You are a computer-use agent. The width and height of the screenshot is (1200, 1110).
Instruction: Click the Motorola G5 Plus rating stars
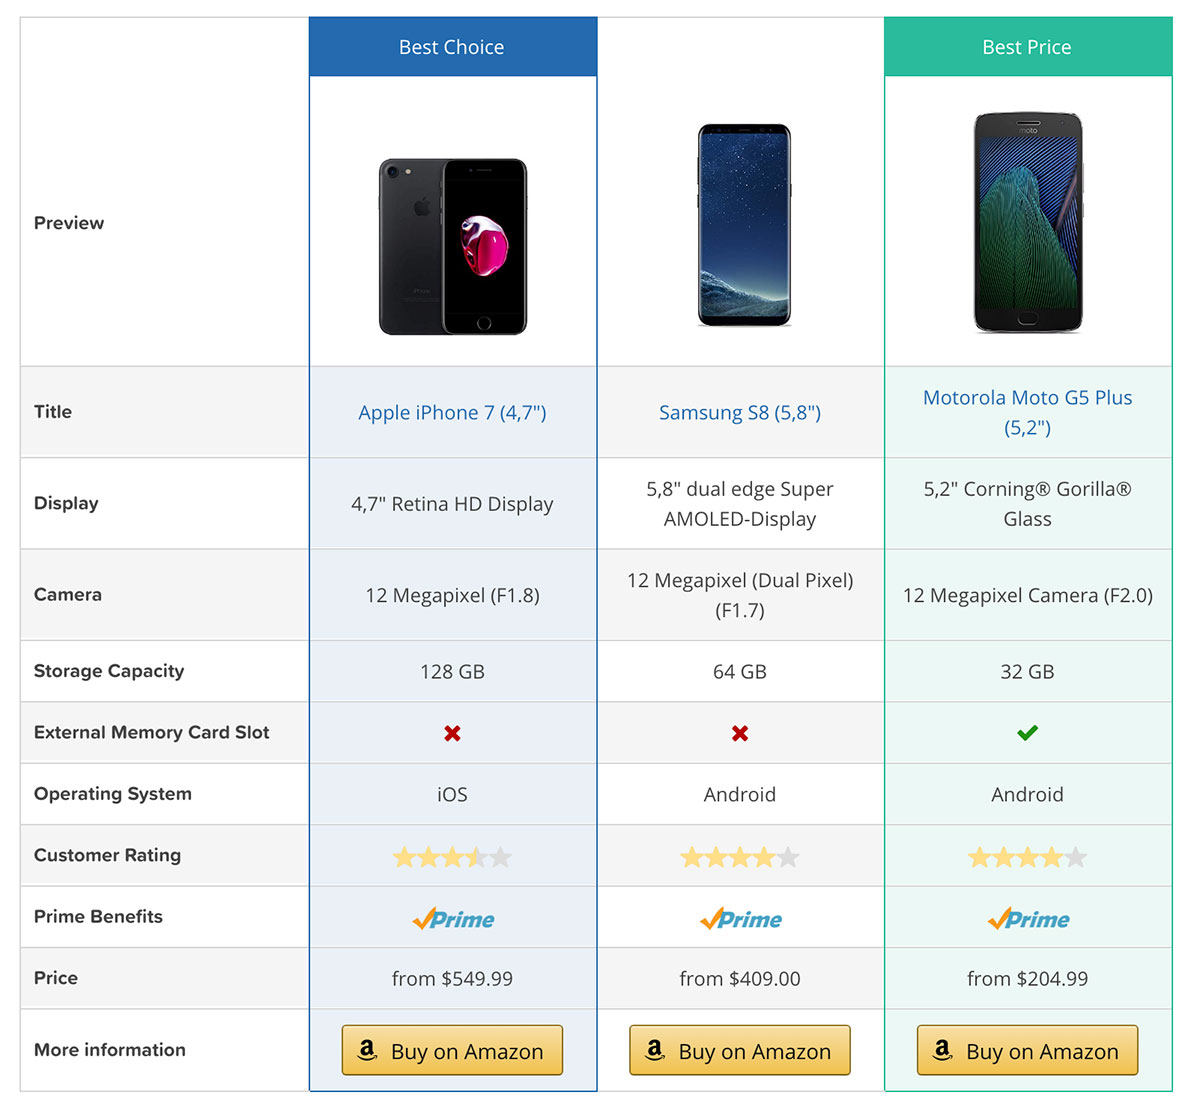pyautogui.click(x=1027, y=857)
